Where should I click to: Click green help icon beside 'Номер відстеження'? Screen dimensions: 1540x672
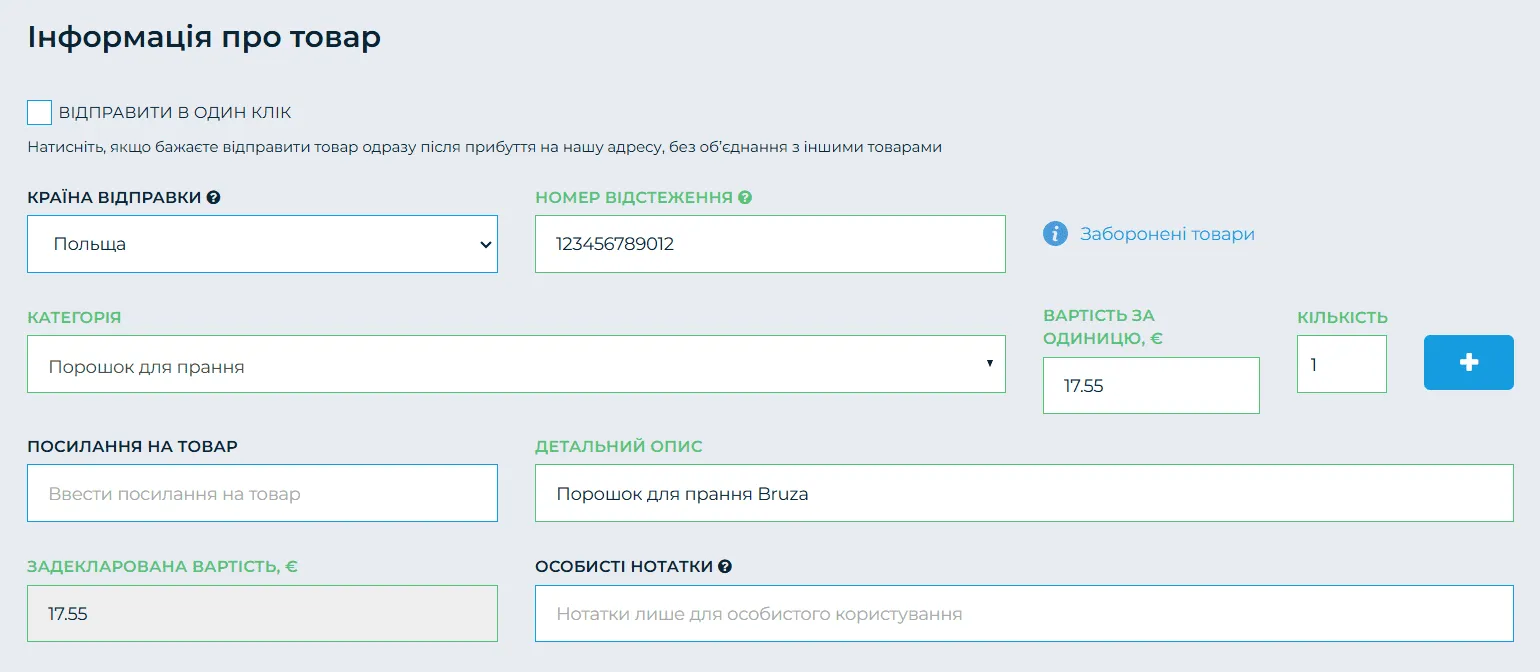(745, 198)
